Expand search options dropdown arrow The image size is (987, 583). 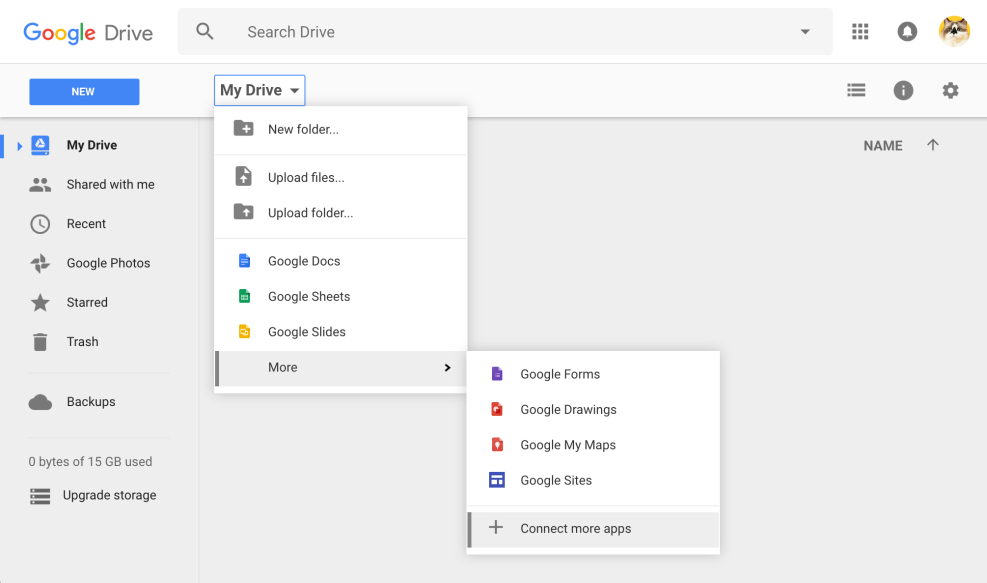point(804,31)
